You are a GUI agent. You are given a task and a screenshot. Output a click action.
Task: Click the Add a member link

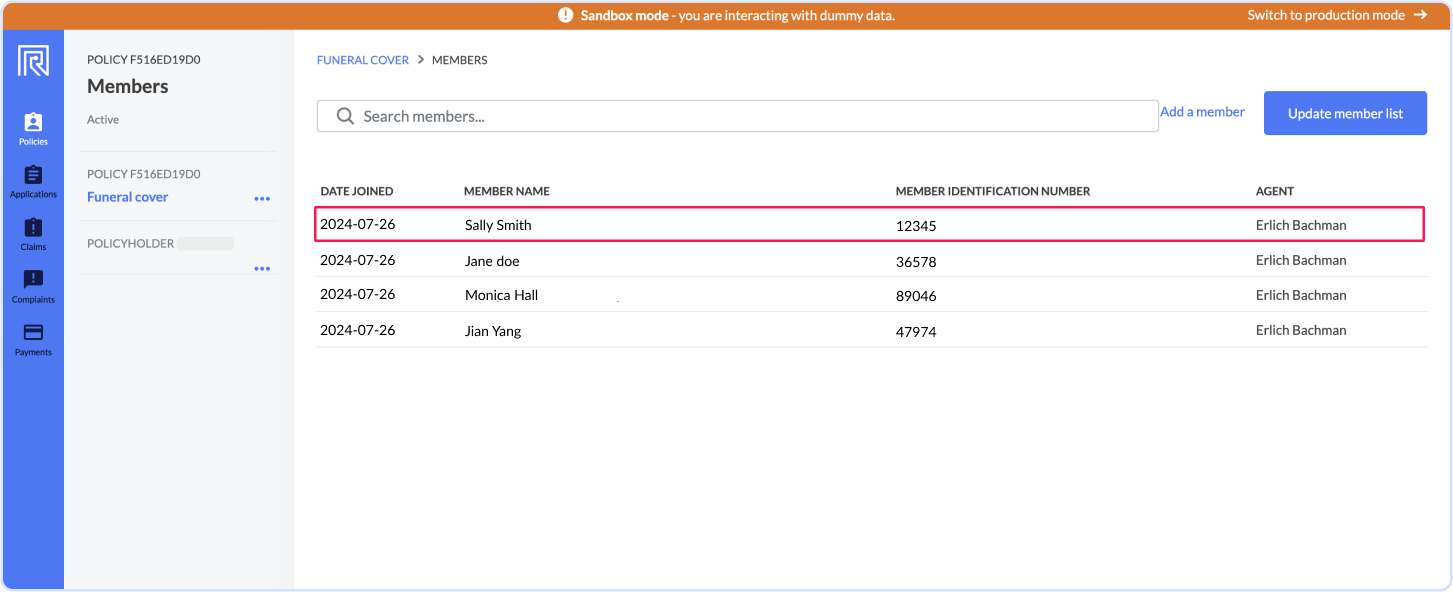tap(1202, 111)
